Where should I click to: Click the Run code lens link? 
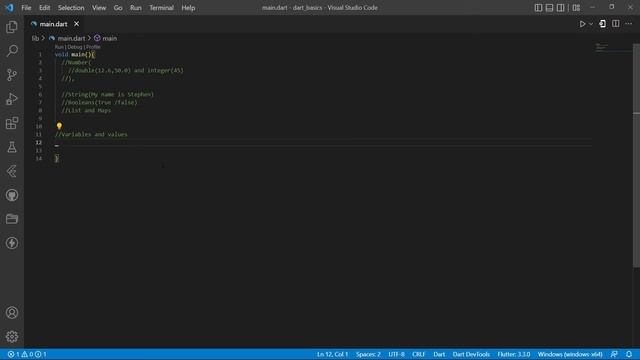59,47
